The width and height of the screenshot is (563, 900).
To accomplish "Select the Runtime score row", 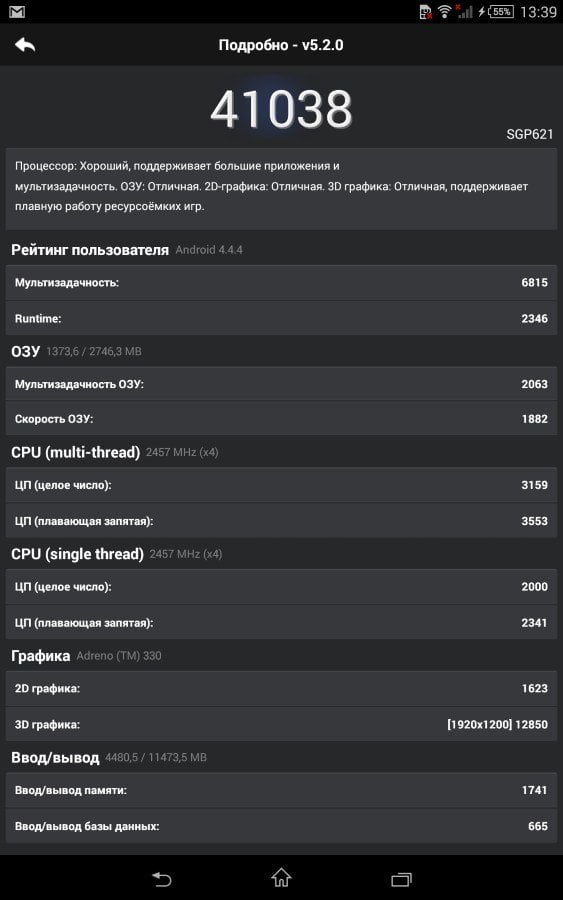I will (x=281, y=318).
